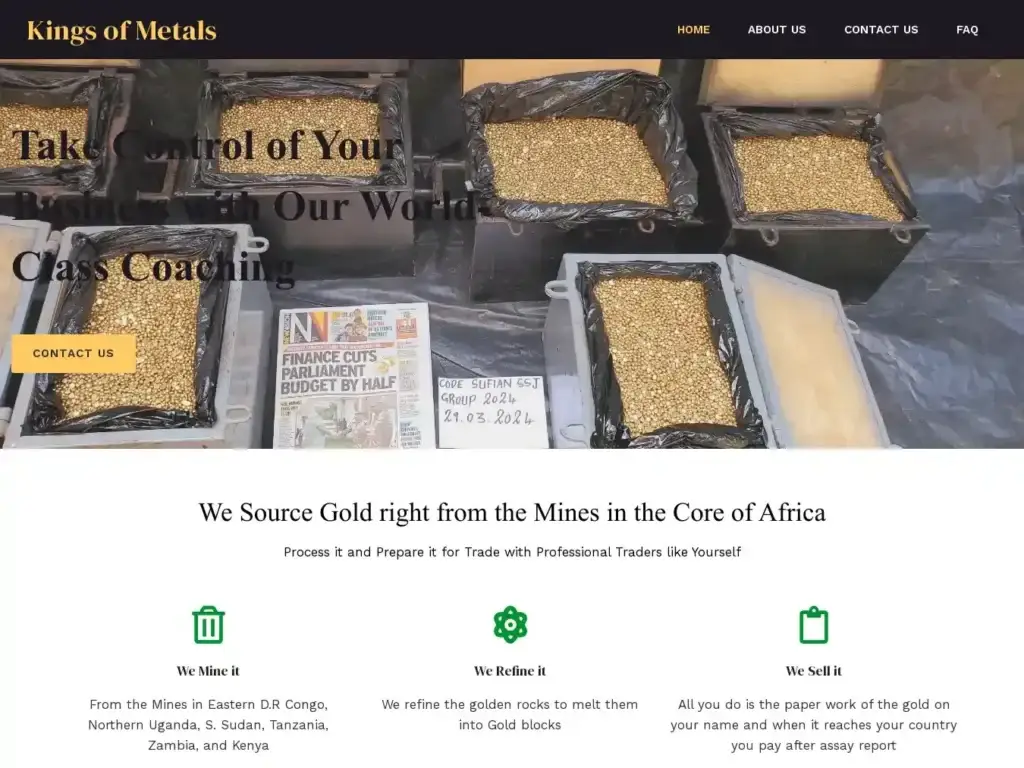This screenshot has width=1024, height=768.
Task: Open the Kings of Metals logo
Action: point(121,31)
